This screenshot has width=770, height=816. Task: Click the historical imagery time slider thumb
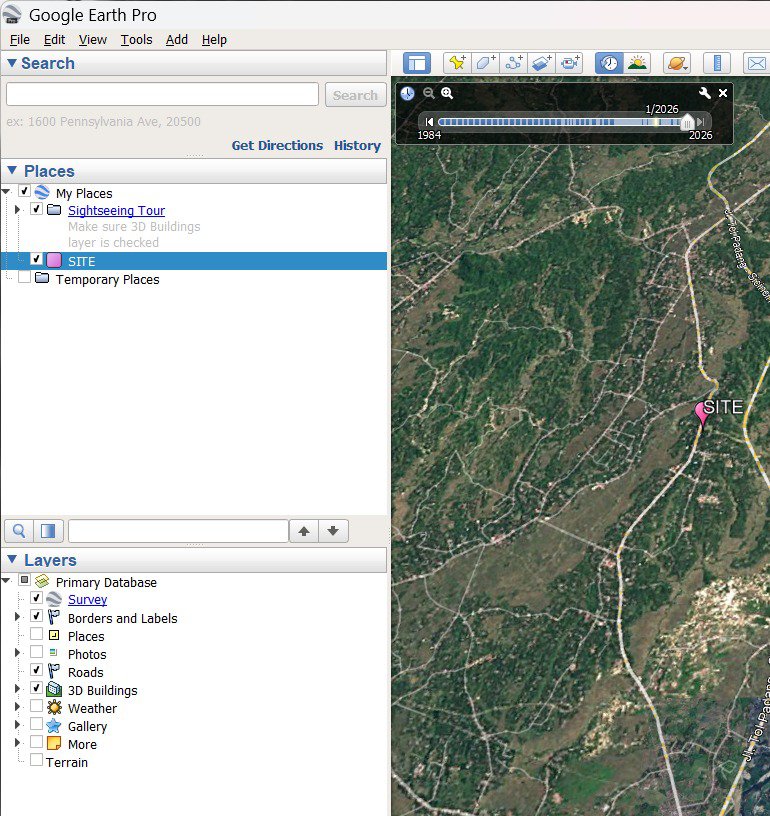(x=687, y=122)
